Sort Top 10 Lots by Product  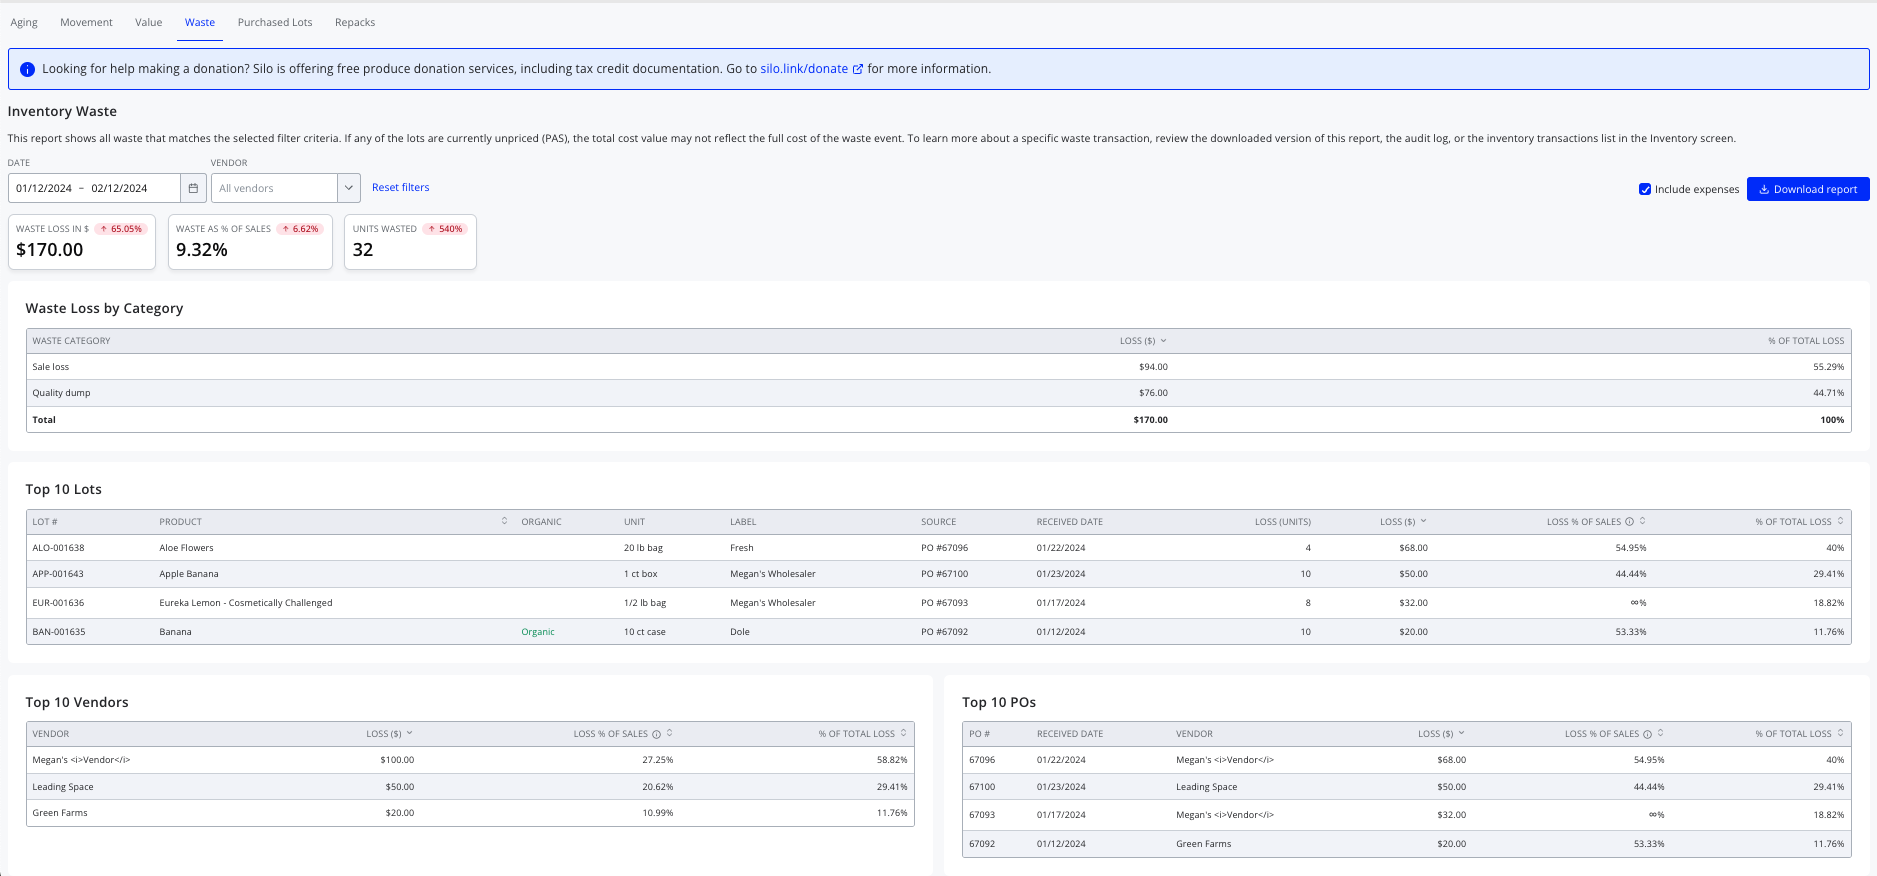click(x=504, y=521)
